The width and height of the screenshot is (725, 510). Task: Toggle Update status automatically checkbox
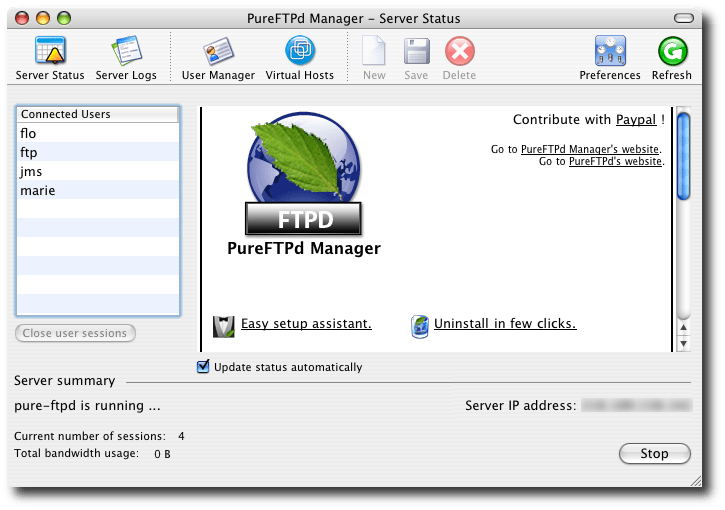point(203,367)
